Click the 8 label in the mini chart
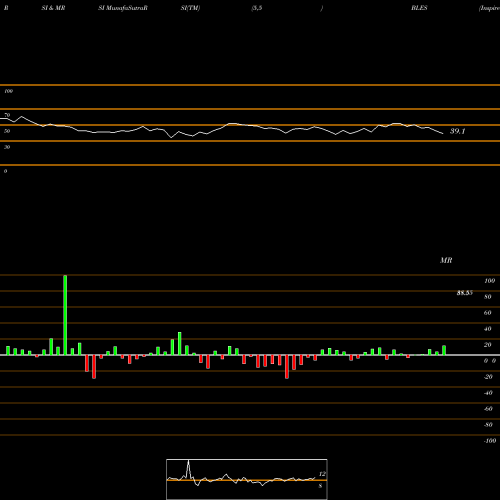 (320, 486)
